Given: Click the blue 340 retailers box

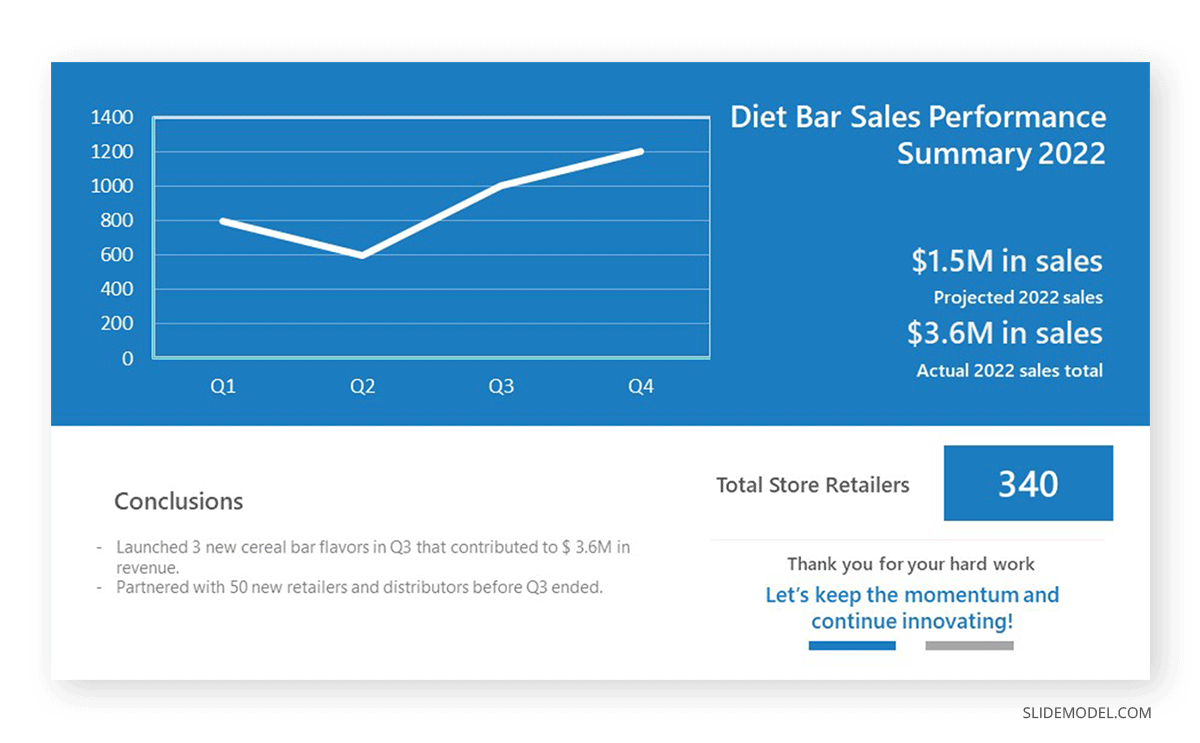Looking at the screenshot, I should [x=1028, y=483].
